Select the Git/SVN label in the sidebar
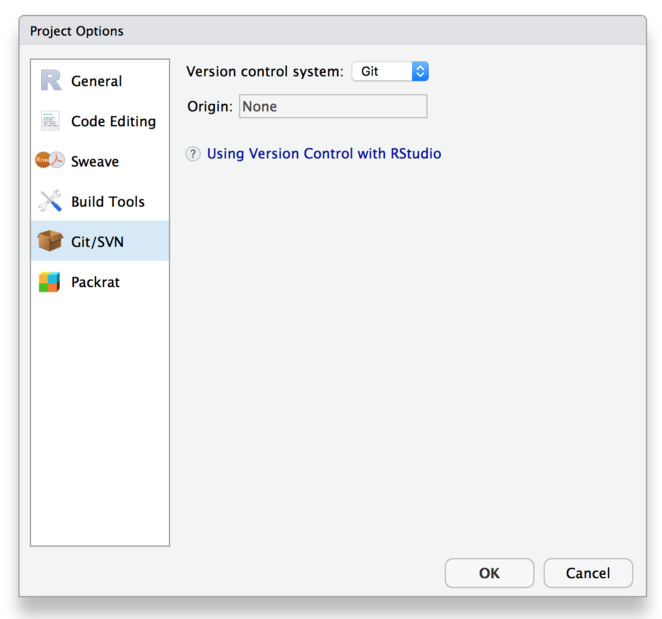 [98, 242]
